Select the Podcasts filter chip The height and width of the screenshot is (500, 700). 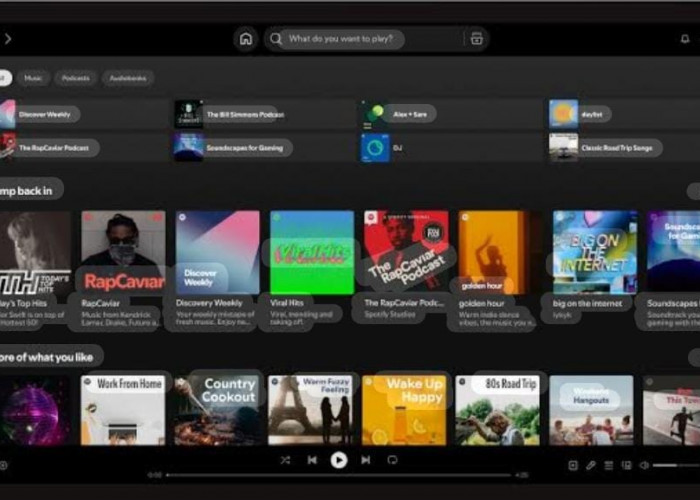pyautogui.click(x=75, y=78)
